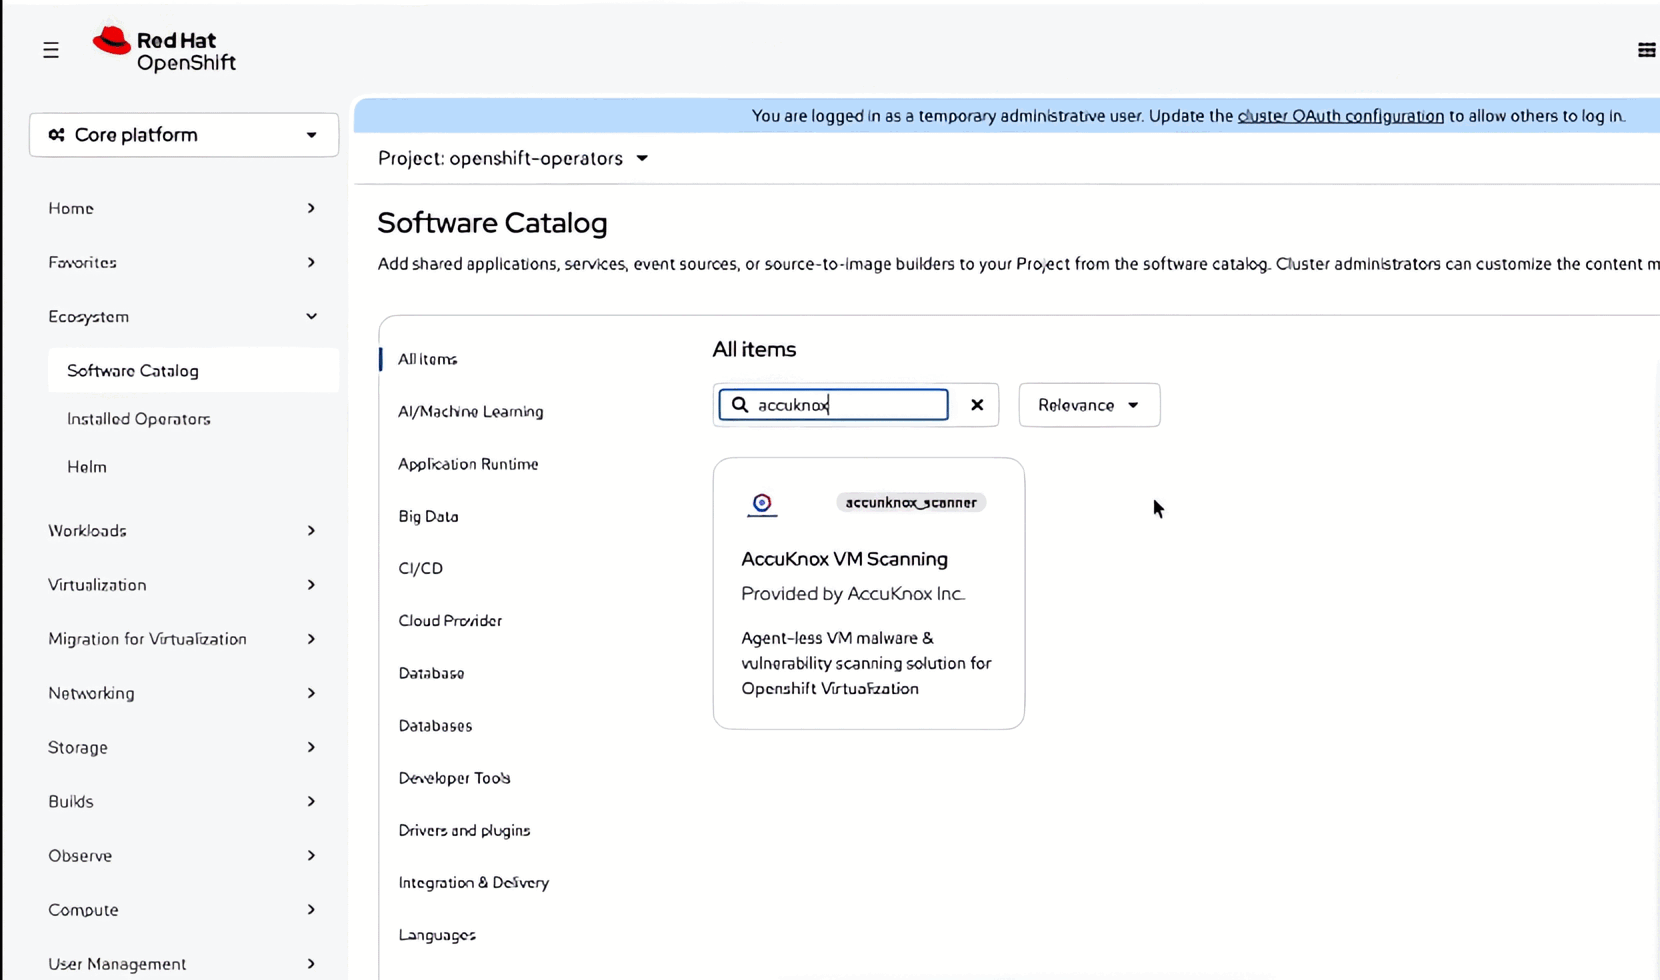
Task: Open the Project openshift-operators dropdown
Action: coord(513,158)
